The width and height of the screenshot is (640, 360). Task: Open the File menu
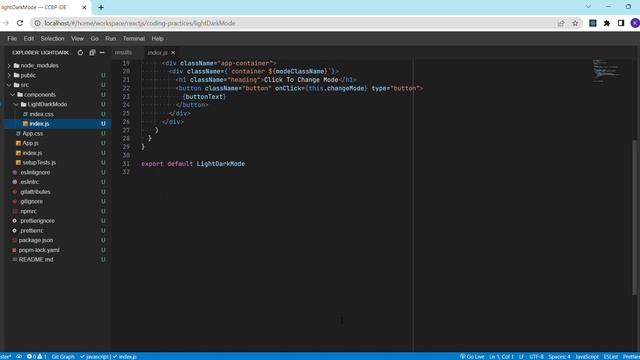12,38
